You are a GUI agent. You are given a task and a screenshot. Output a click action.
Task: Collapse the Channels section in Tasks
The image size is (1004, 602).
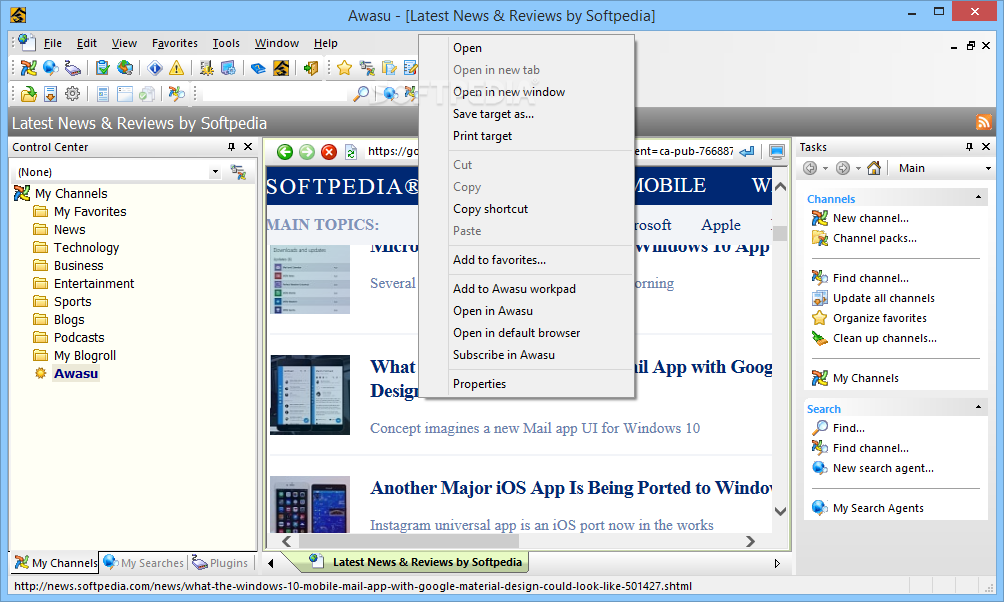978,197
